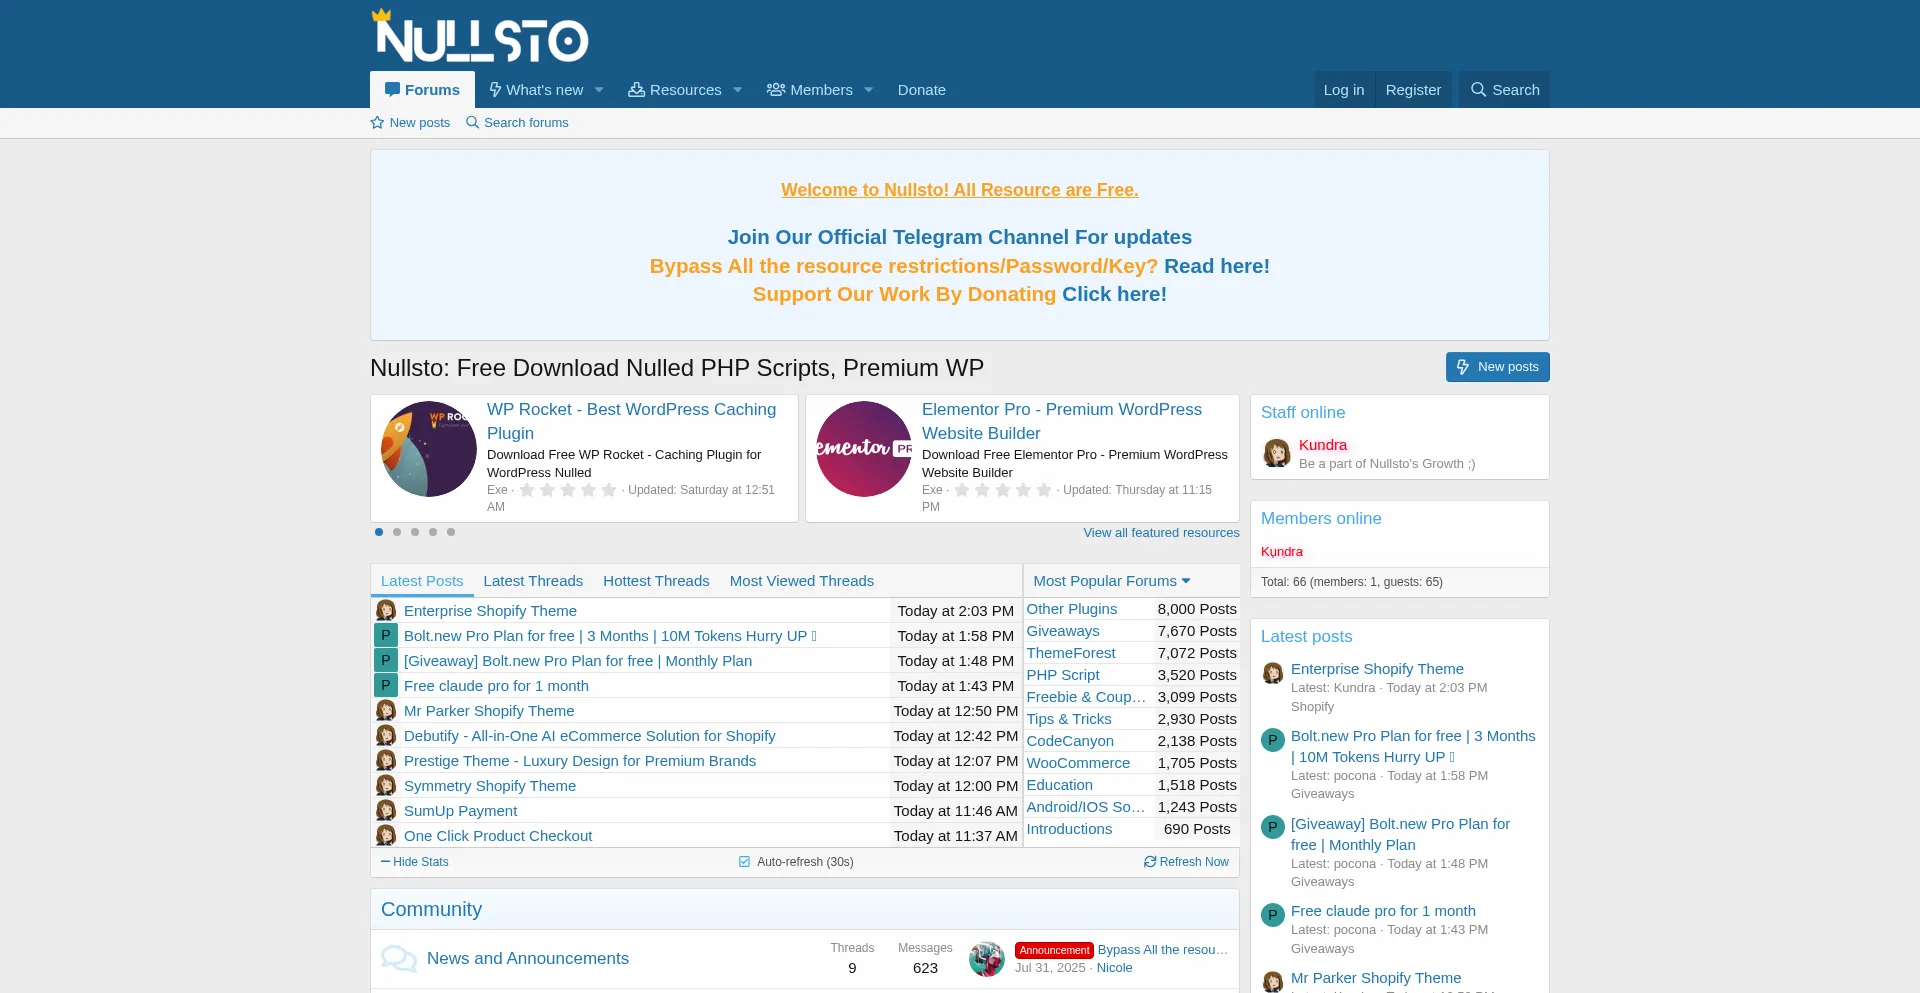Screen dimensions: 1920x993
Task: Open the Resources section
Action: [x=674, y=90]
